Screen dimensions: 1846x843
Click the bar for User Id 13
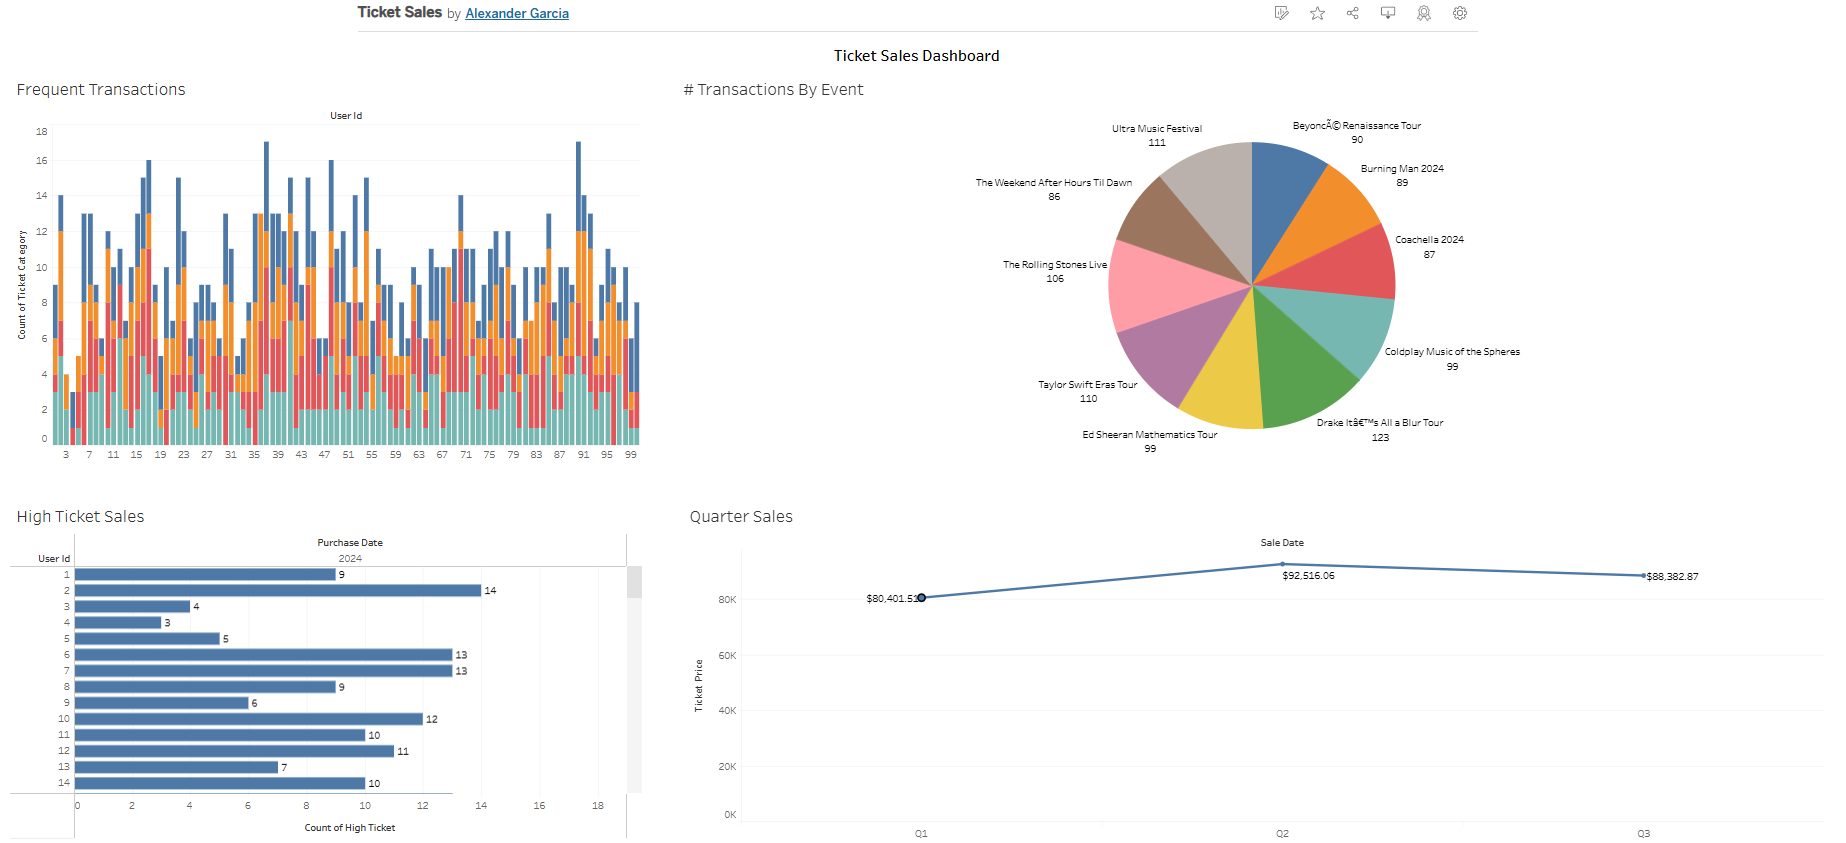(176, 767)
